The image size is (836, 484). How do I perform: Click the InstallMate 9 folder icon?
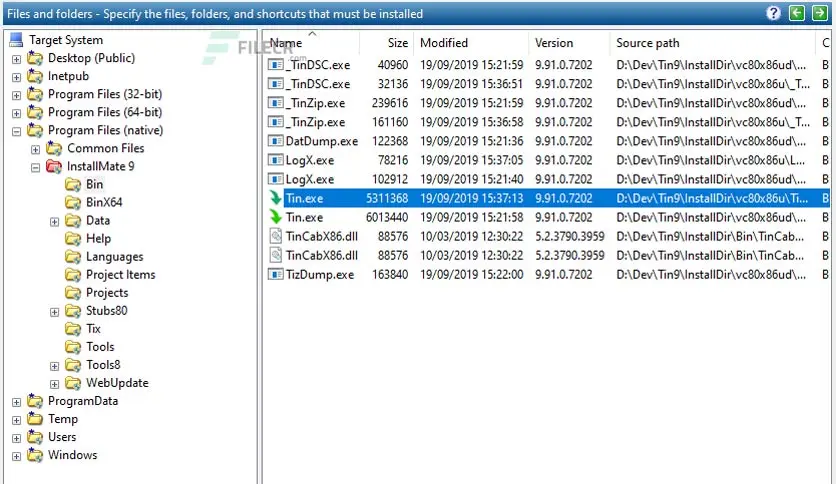[54, 167]
